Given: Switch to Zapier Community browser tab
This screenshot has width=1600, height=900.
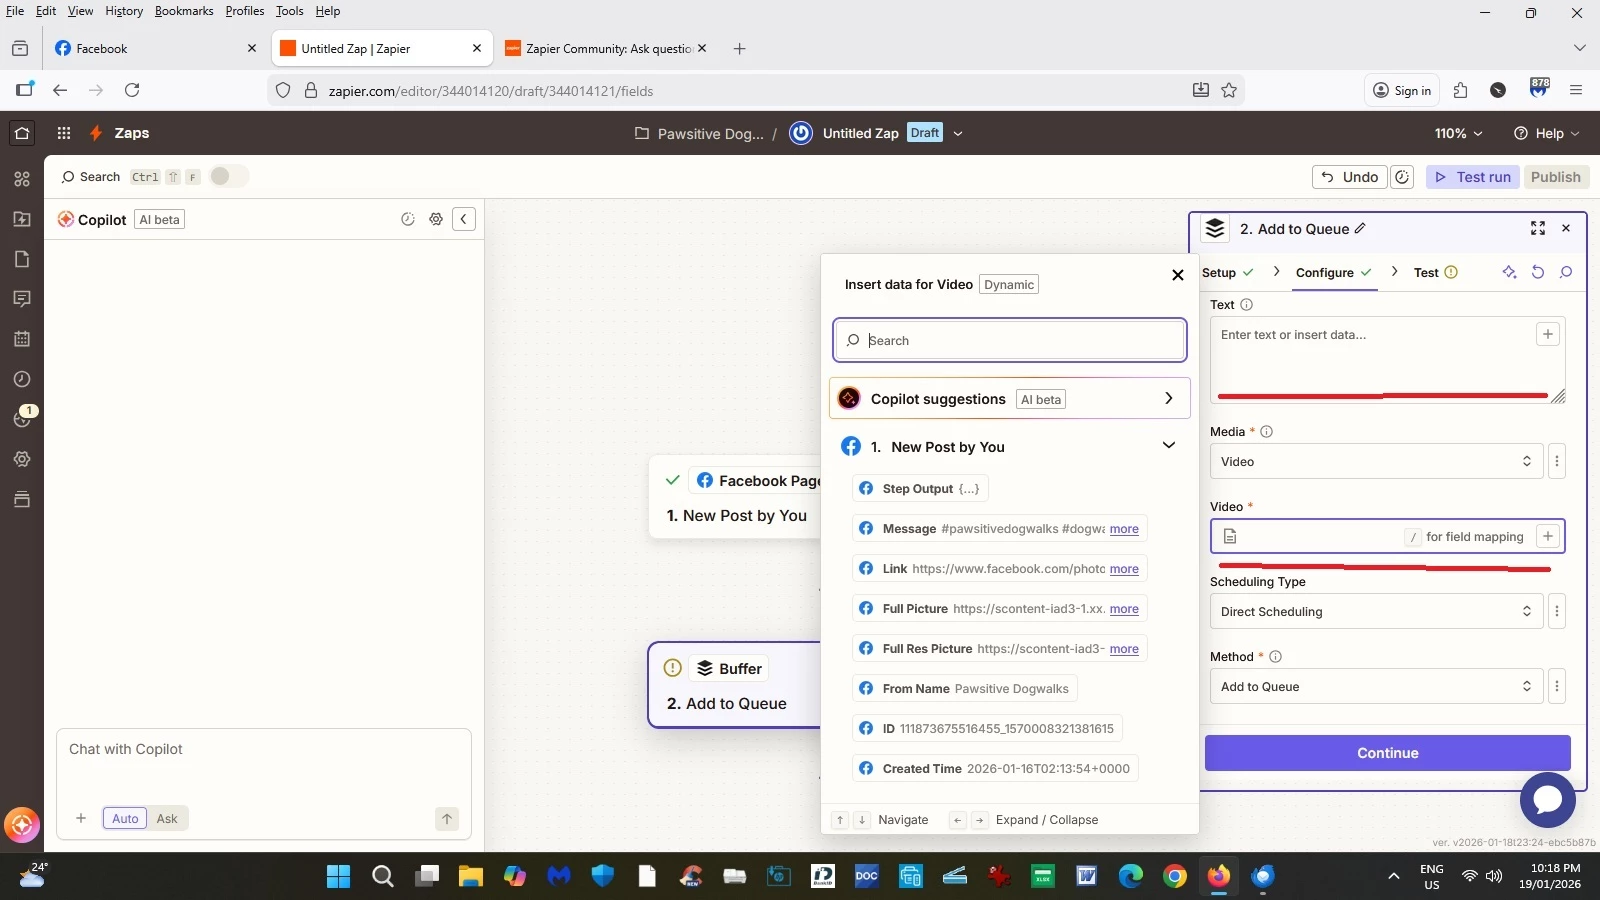Looking at the screenshot, I should point(608,48).
